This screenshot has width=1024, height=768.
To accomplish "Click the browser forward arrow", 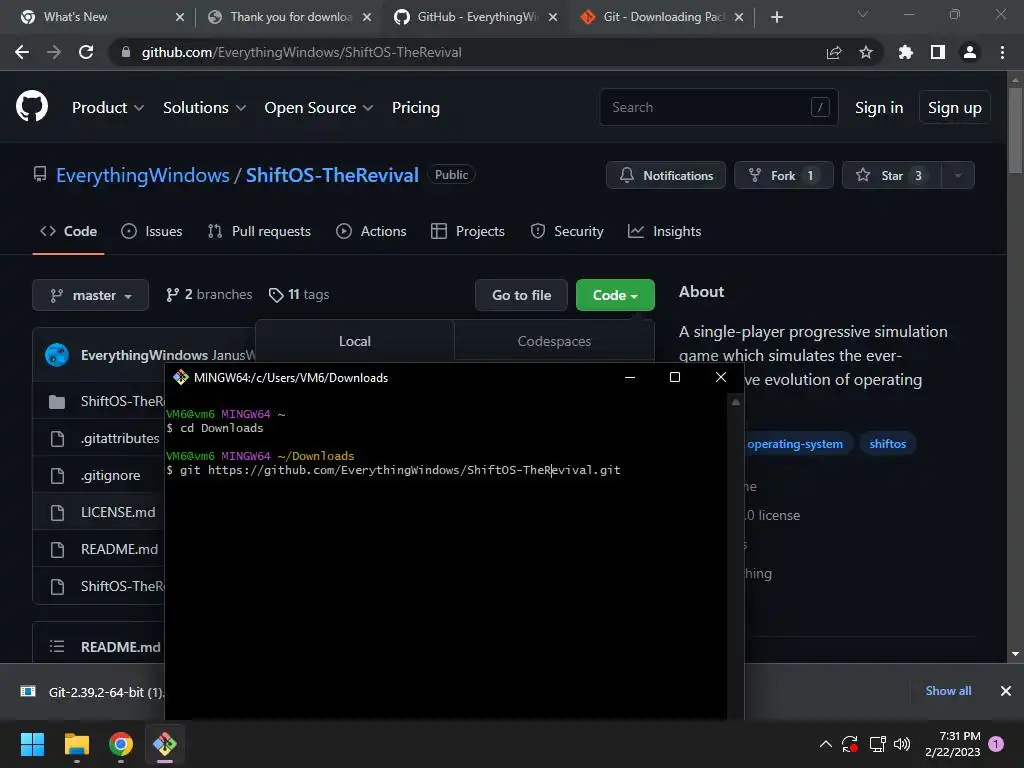I will (54, 52).
